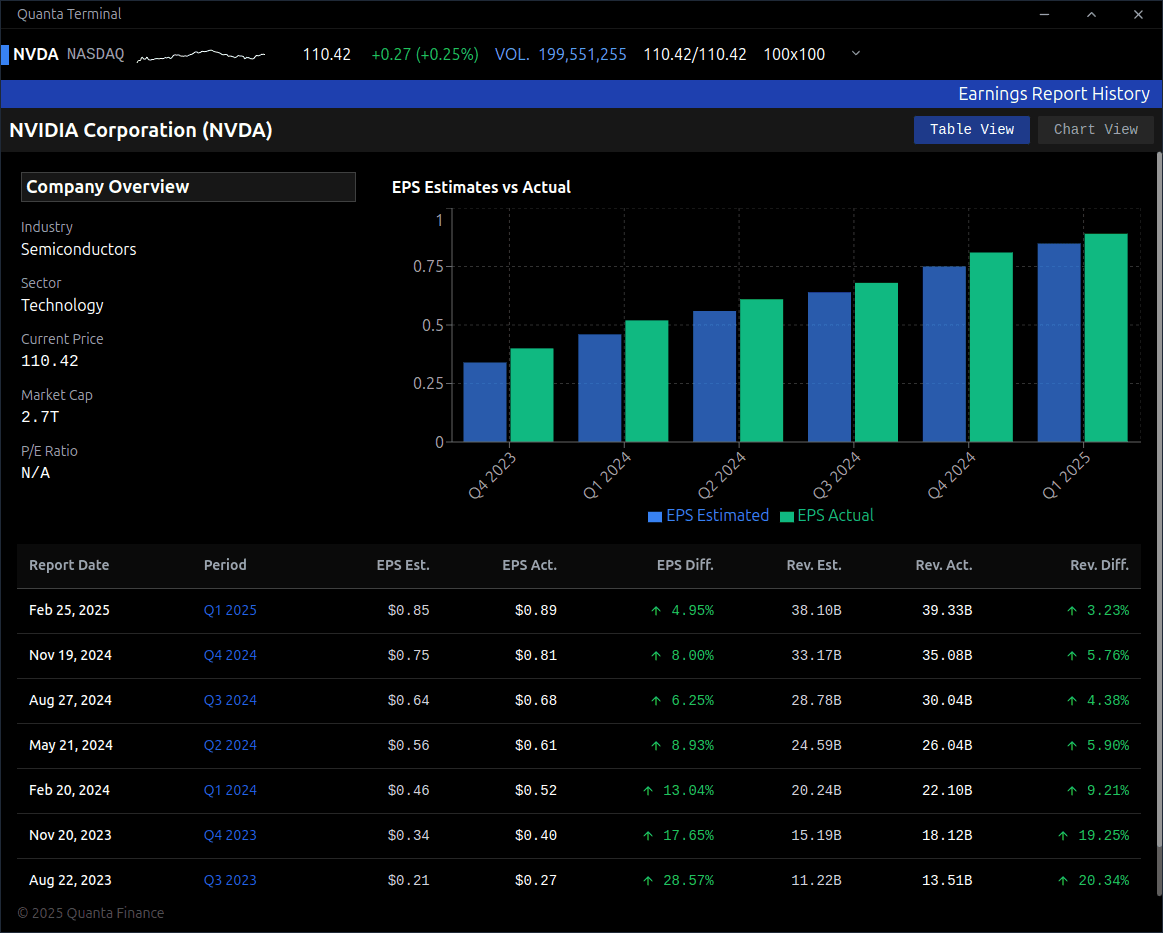This screenshot has width=1163, height=933.
Task: Click the May 21, 2024 report date
Action: tap(70, 745)
